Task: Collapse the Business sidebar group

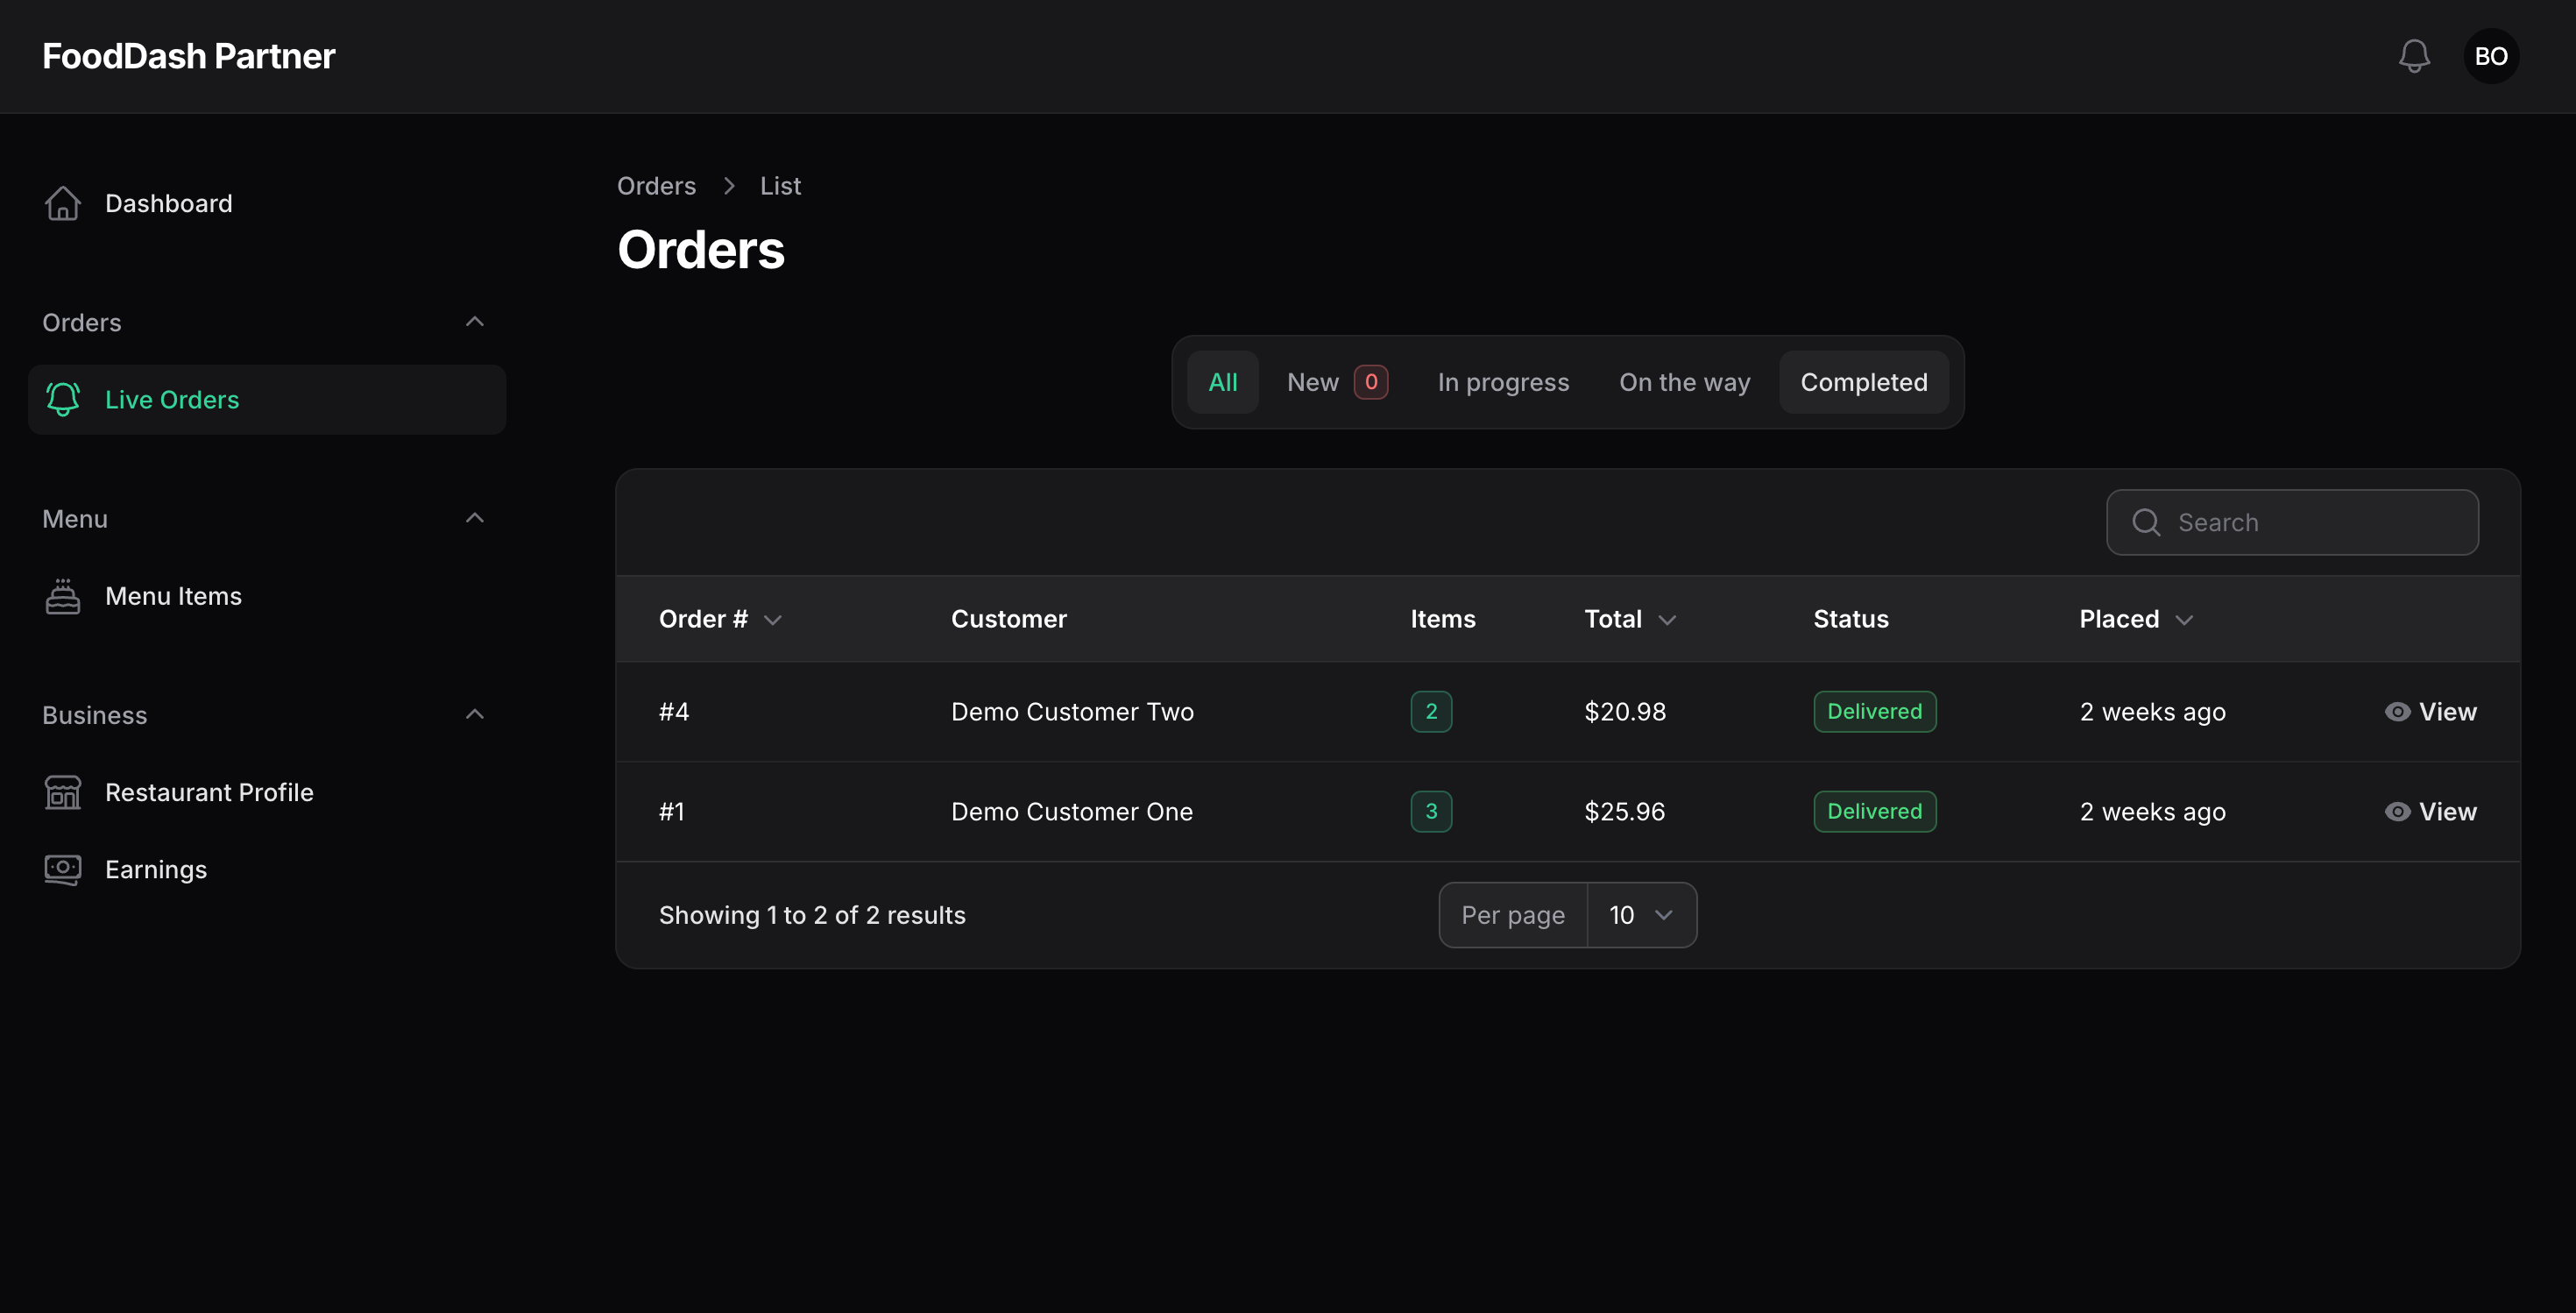Action: pyautogui.click(x=475, y=714)
